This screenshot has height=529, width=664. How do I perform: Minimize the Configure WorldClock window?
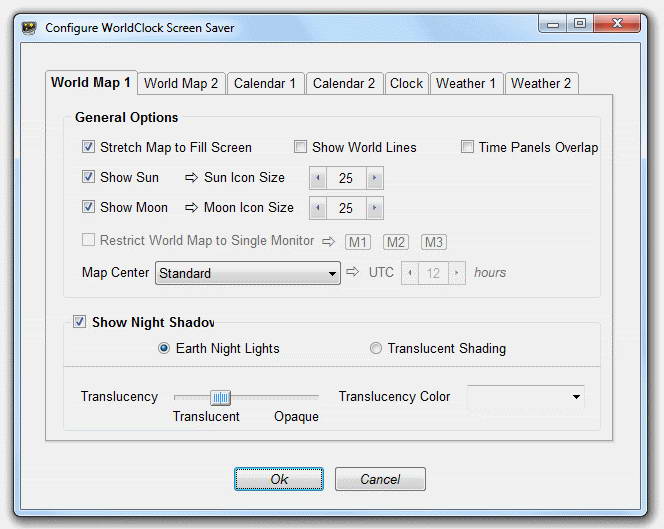[553, 24]
